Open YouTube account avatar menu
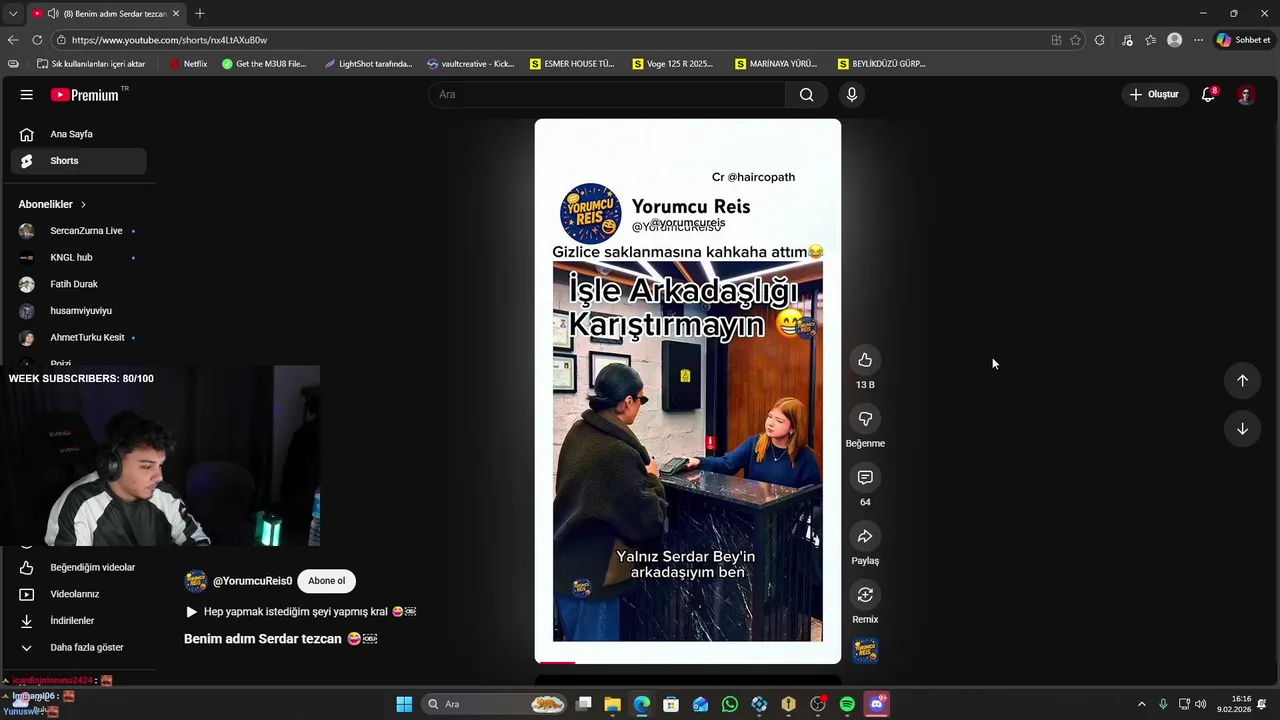The height and width of the screenshot is (720, 1280). [x=1245, y=95]
